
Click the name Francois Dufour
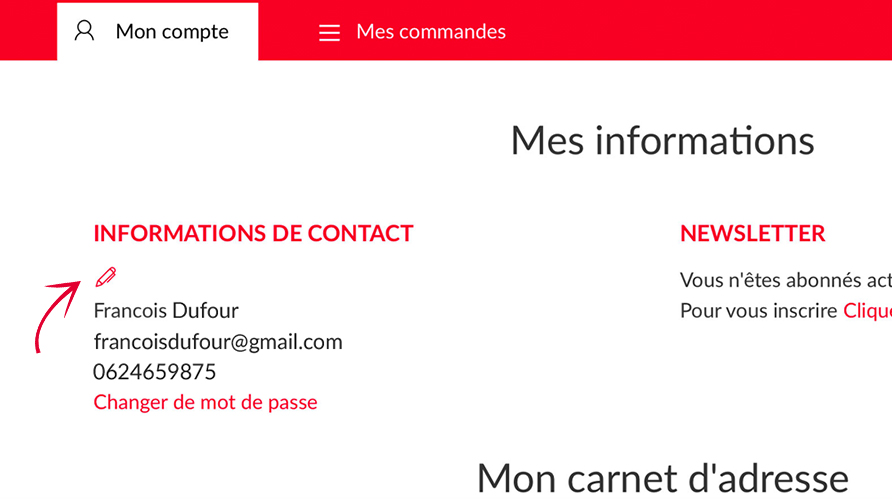pos(166,310)
